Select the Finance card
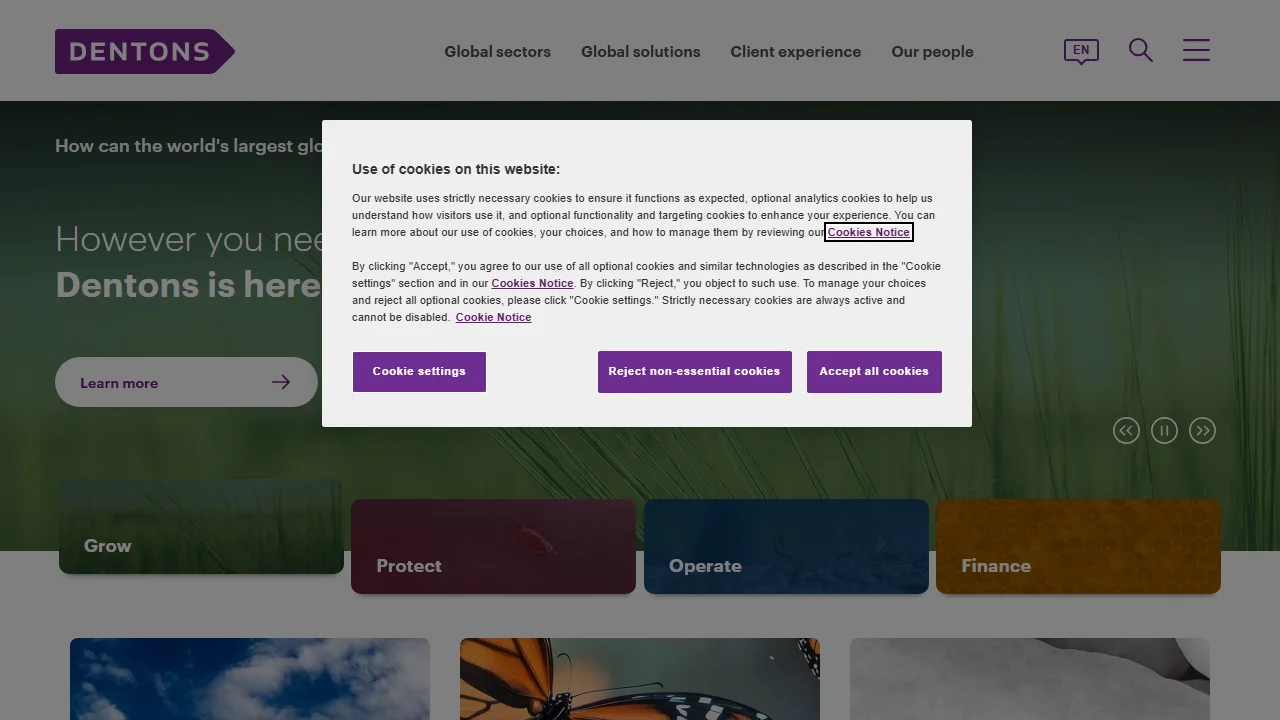The width and height of the screenshot is (1280, 720). point(1078,546)
